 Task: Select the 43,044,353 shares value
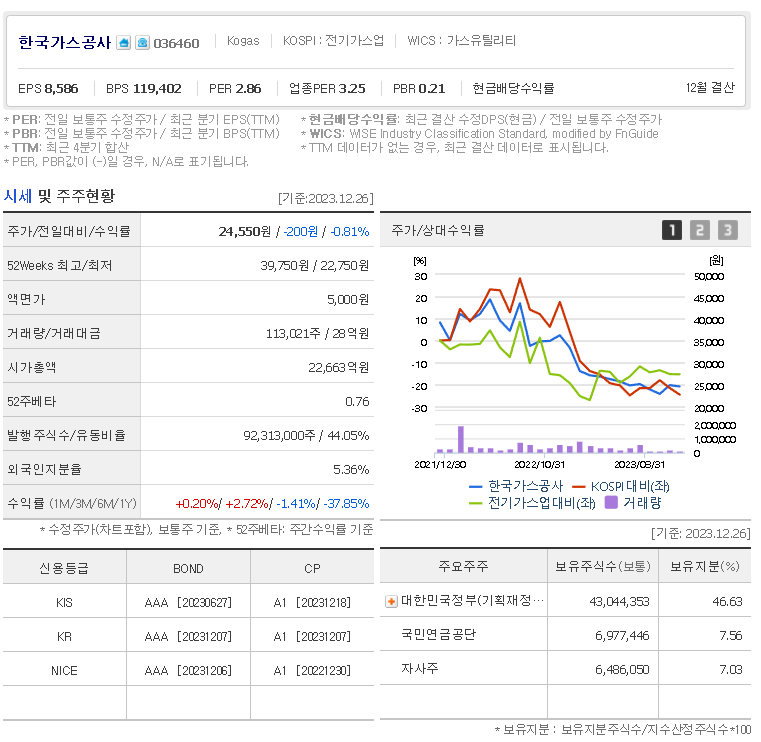(x=619, y=602)
